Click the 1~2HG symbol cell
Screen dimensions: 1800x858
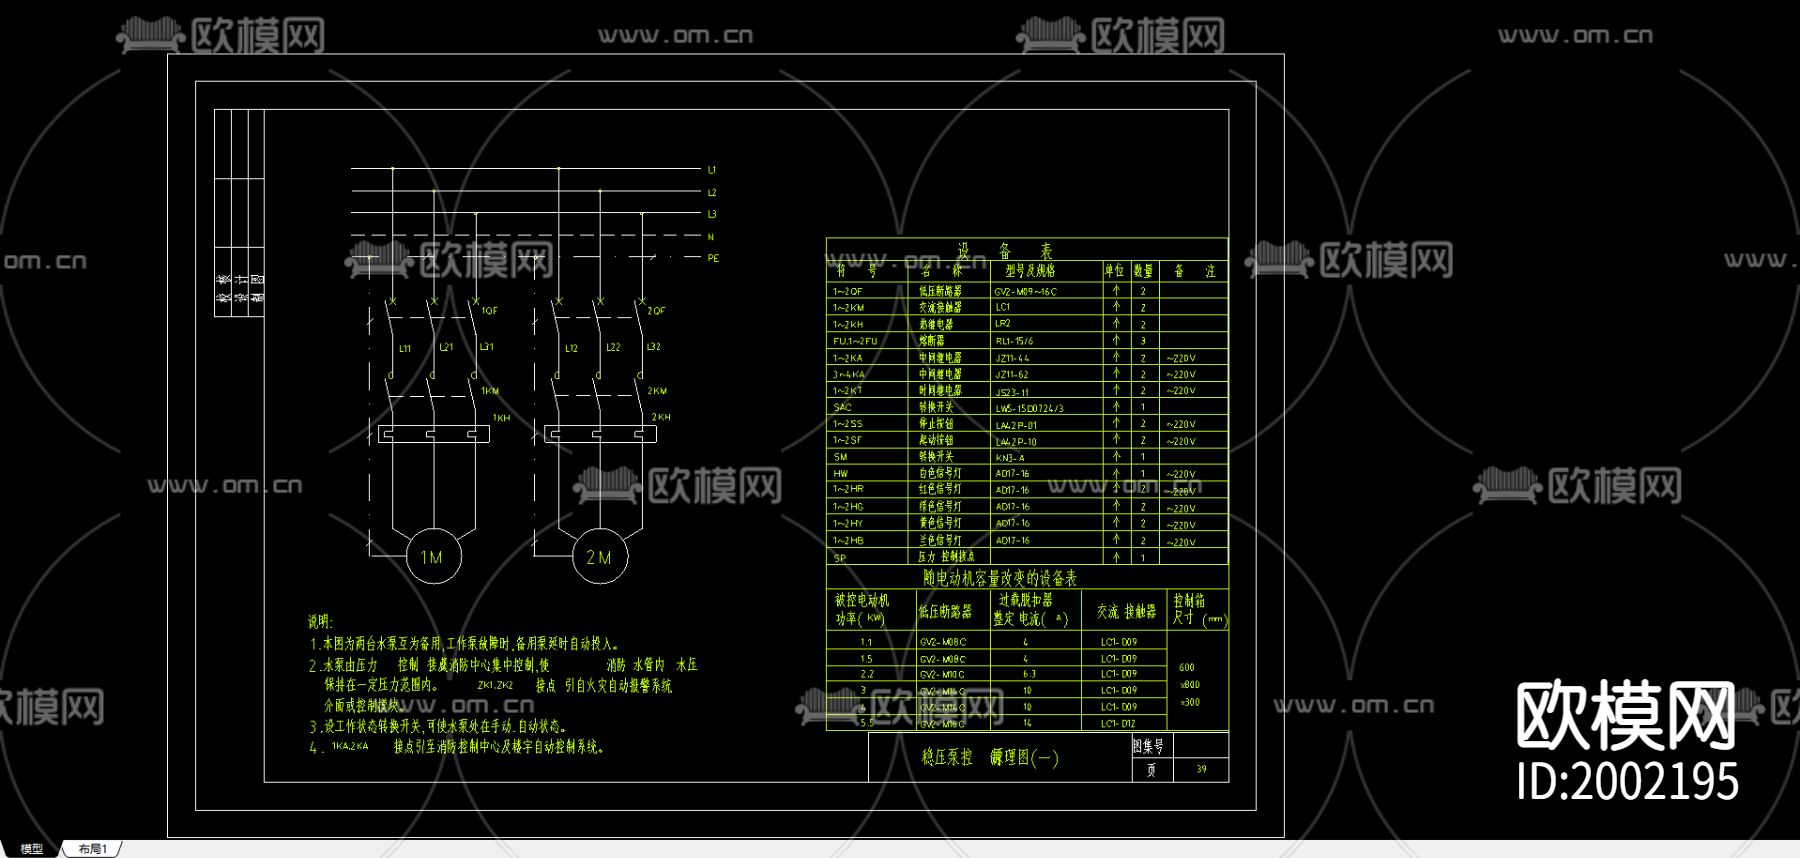point(848,507)
